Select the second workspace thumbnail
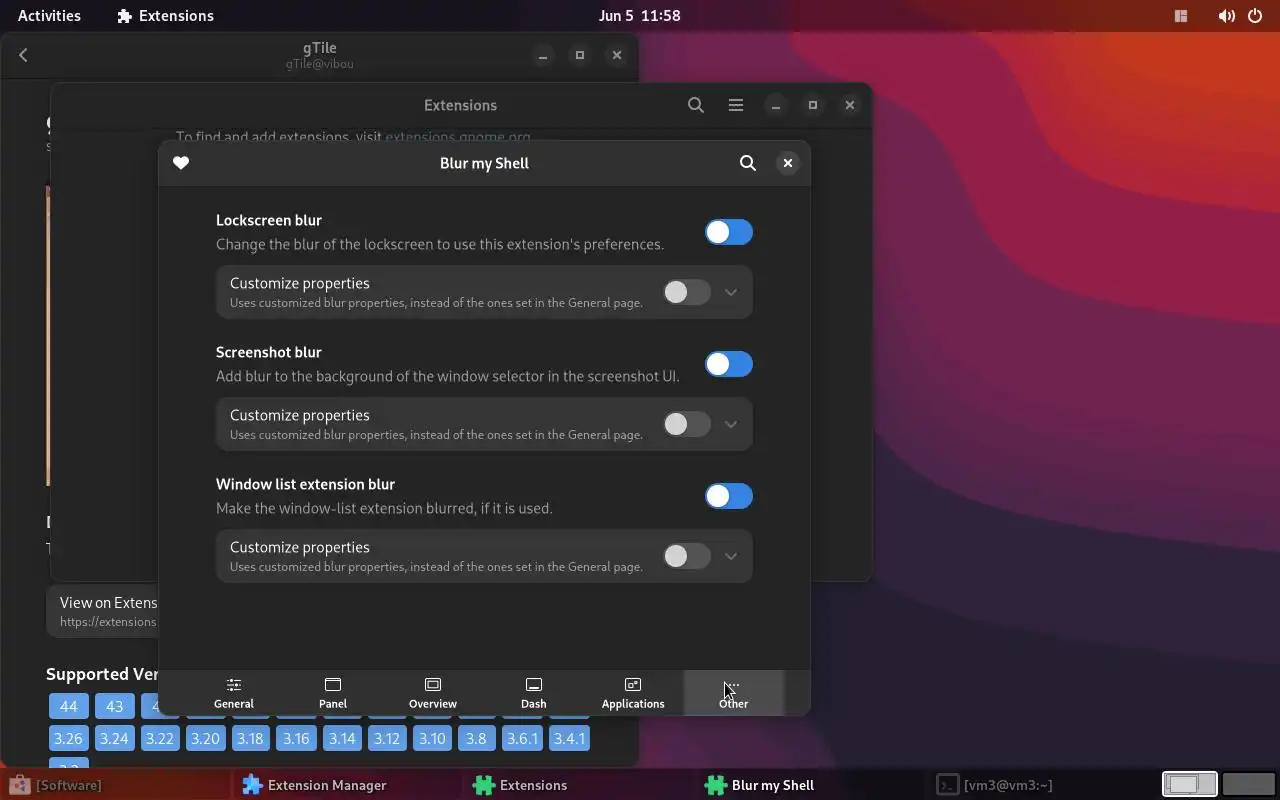Screen dimensions: 1280x800 [x=1248, y=785]
